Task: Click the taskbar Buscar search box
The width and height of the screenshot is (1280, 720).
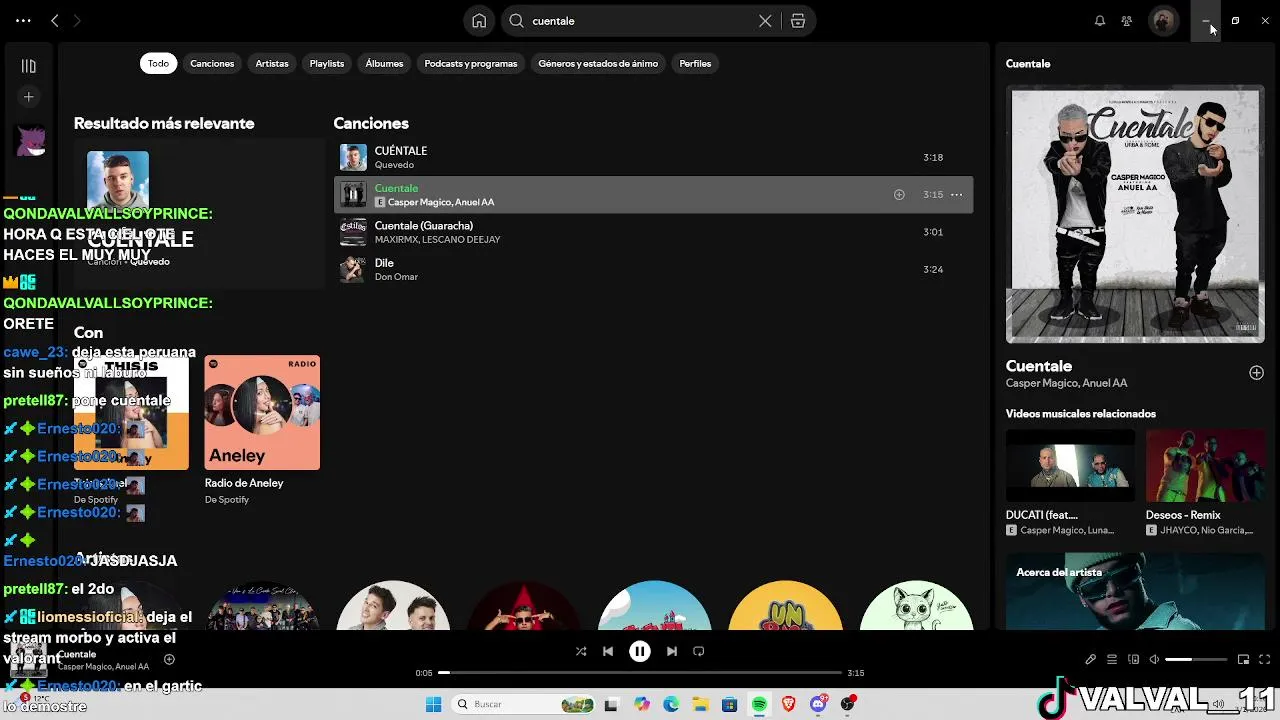Action: pos(522,704)
